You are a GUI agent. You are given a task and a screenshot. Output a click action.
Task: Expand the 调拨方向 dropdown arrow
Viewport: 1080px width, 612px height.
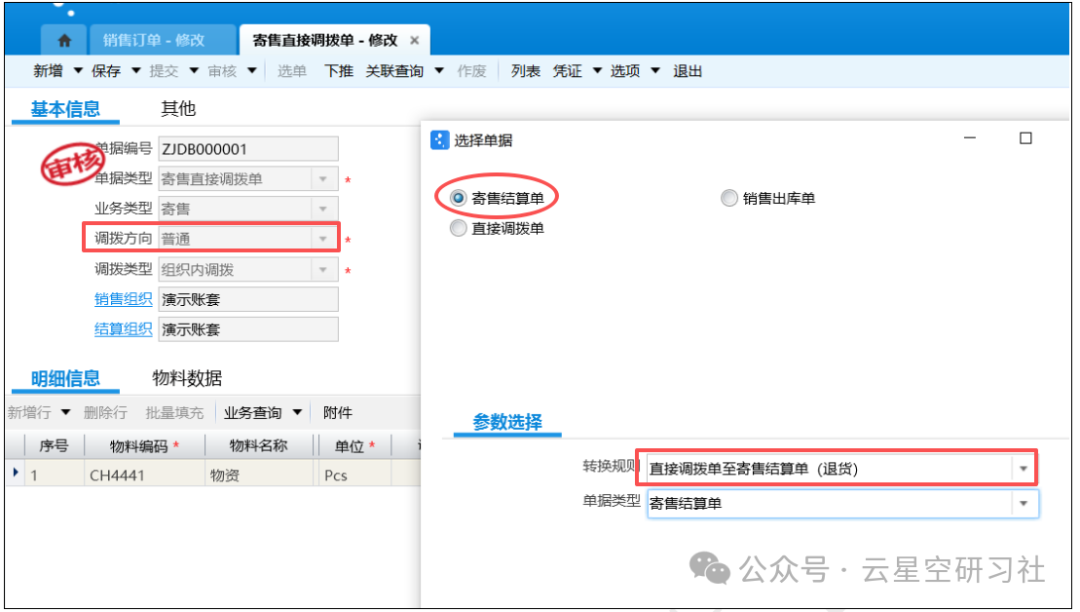(x=323, y=239)
